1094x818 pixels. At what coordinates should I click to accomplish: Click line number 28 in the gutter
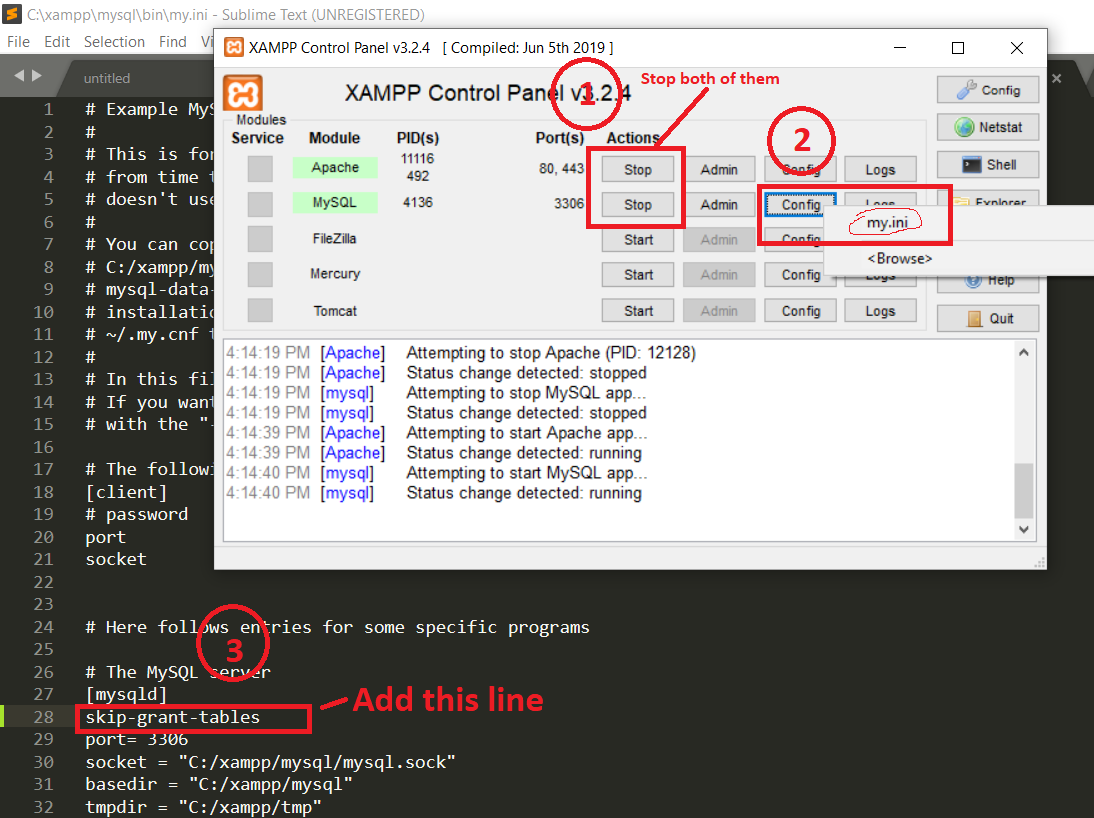[43, 717]
